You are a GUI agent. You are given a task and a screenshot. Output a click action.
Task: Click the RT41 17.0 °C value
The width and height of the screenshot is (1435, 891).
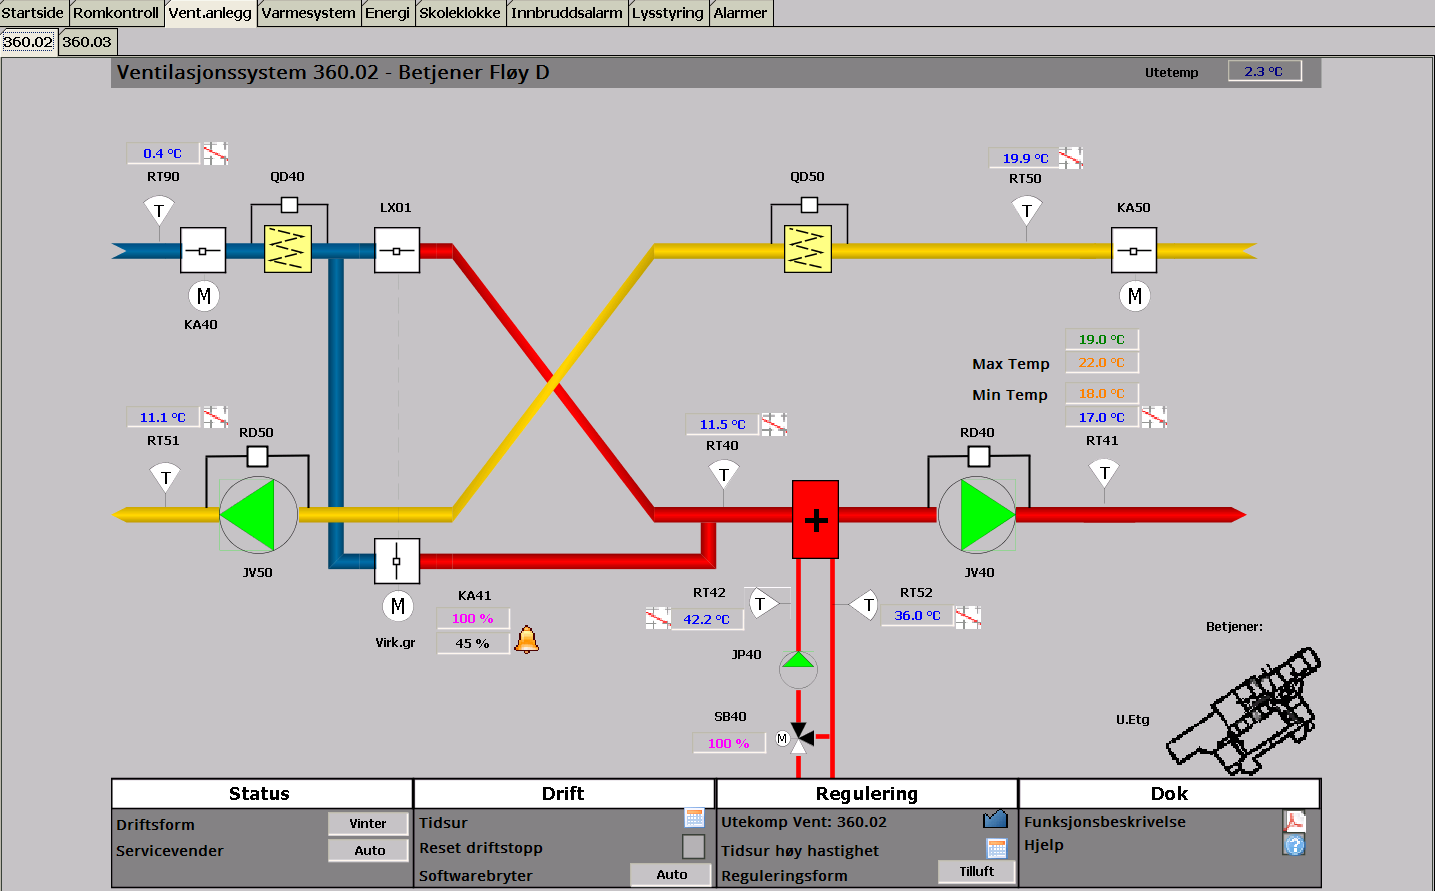(1102, 418)
